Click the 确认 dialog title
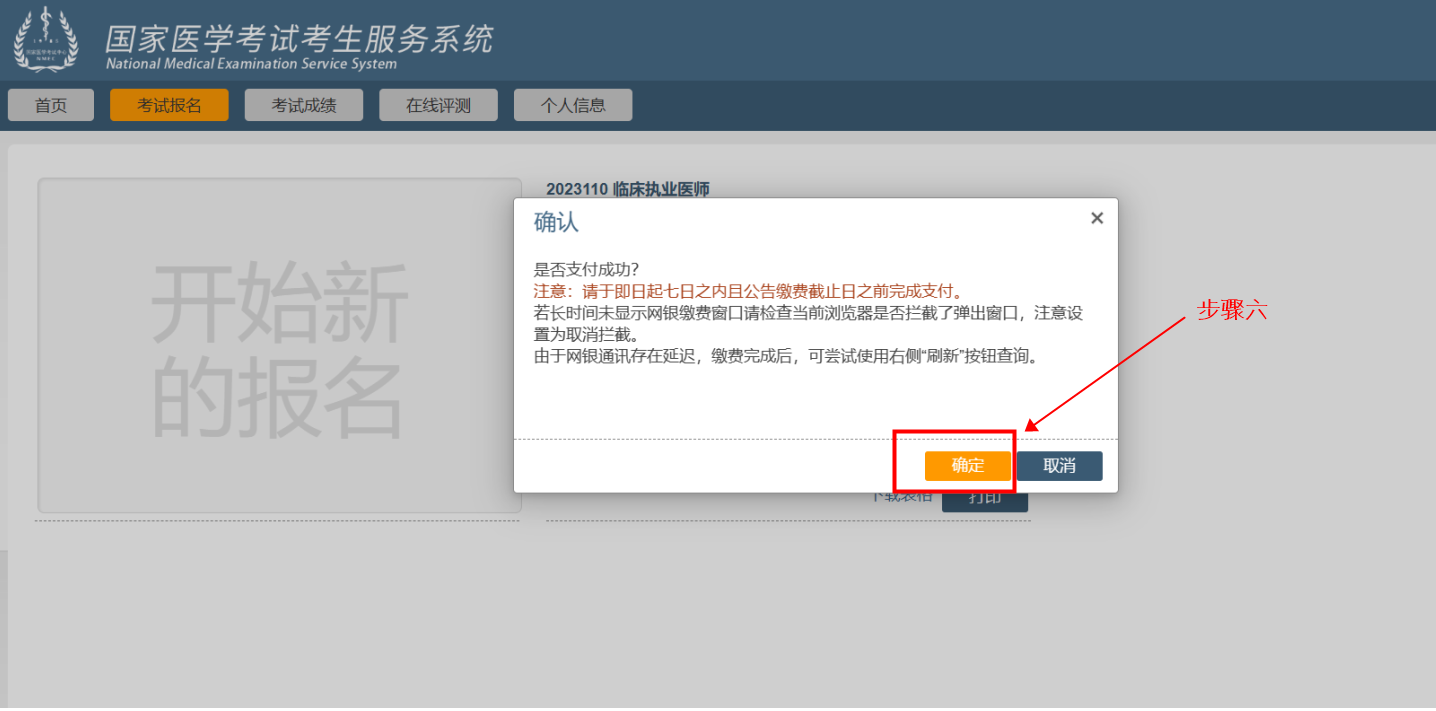 tap(556, 222)
